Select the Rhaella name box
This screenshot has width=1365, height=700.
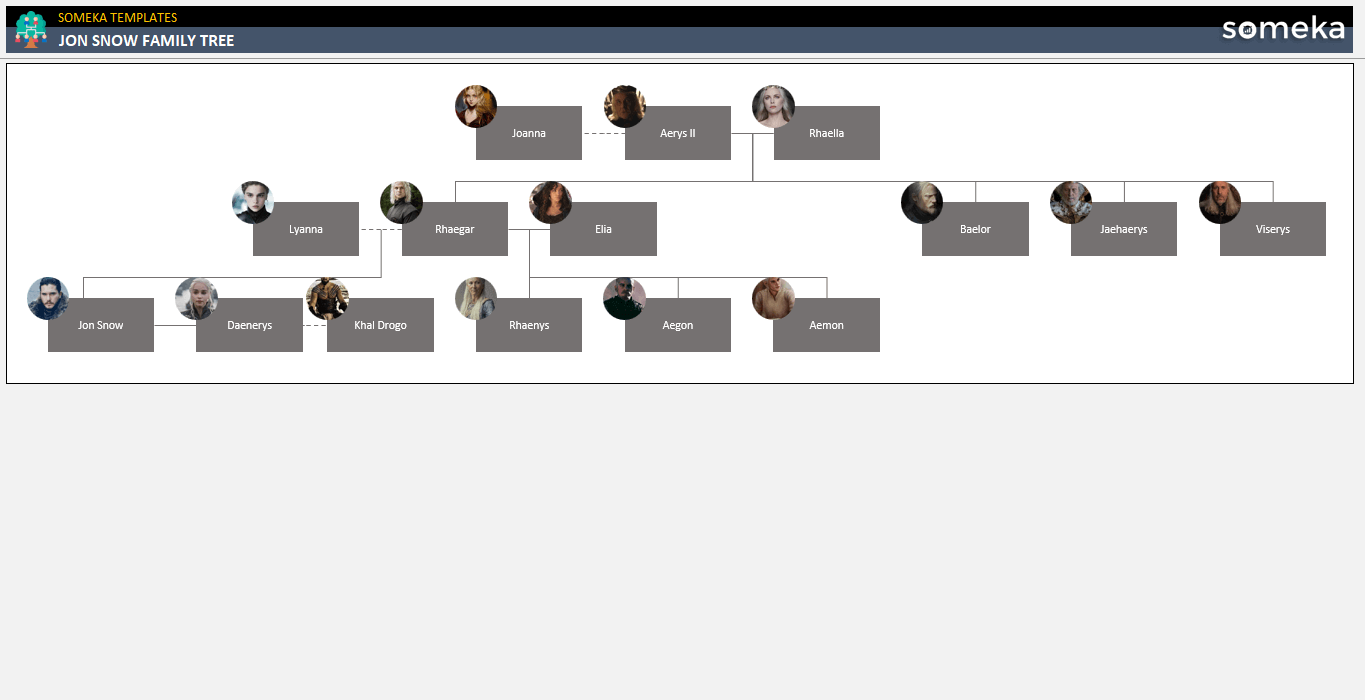(827, 133)
